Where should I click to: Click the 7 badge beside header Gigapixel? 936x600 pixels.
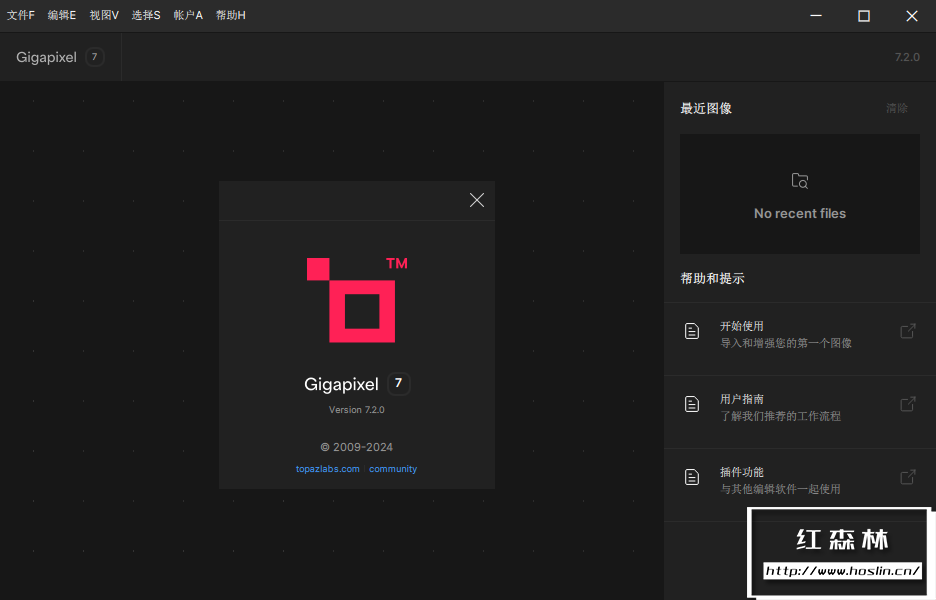[x=94, y=57]
